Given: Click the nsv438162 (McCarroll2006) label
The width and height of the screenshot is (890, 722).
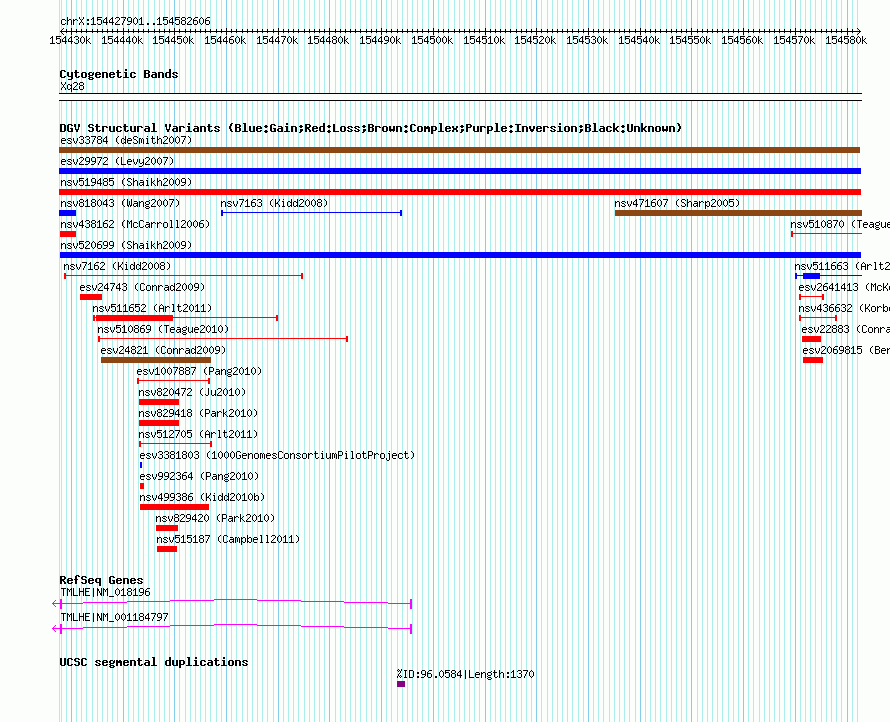Looking at the screenshot, I should [135, 224].
